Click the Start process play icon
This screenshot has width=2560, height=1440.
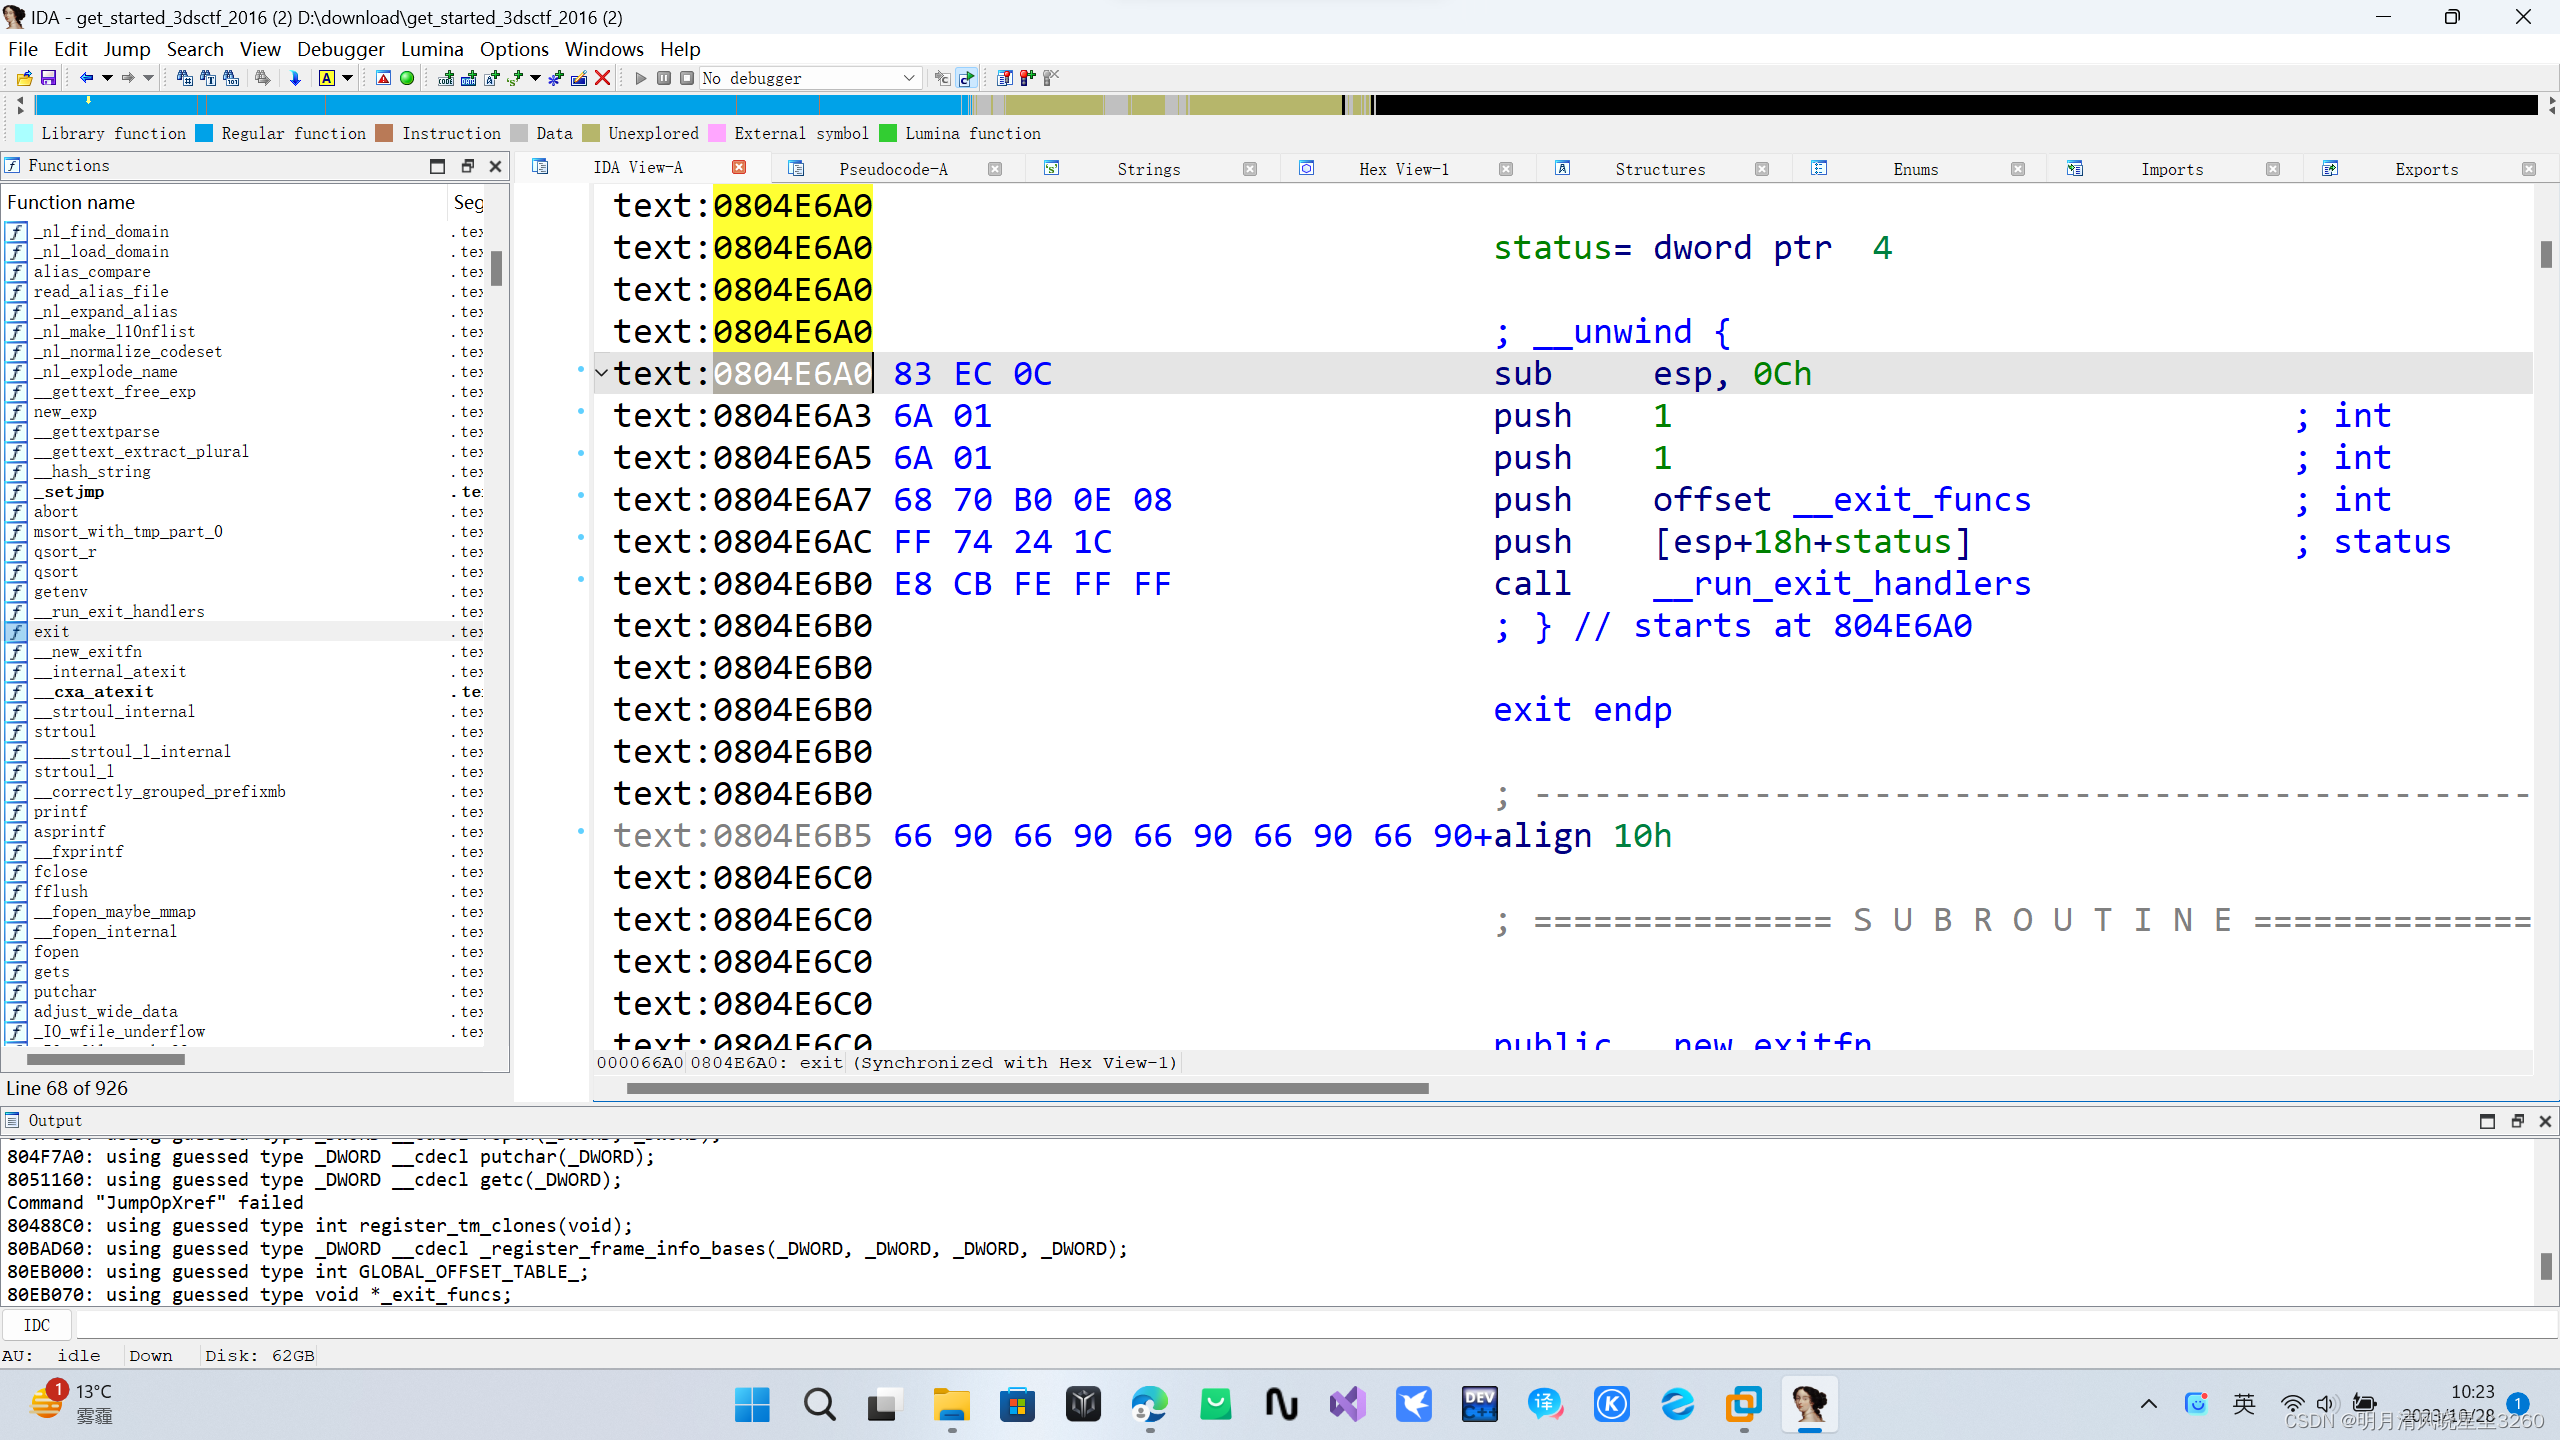641,78
